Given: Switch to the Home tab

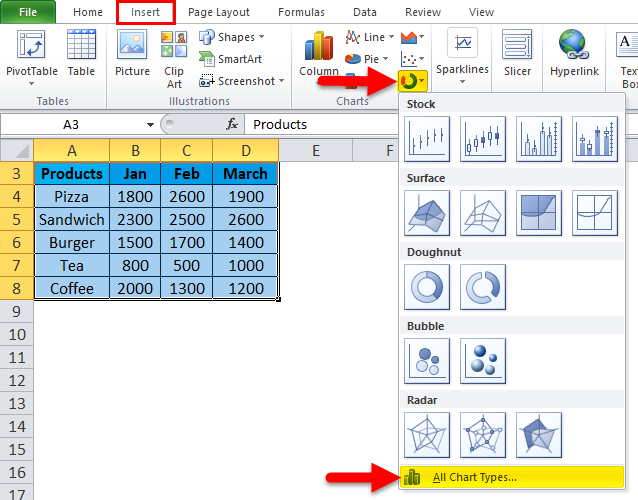Looking at the screenshot, I should [87, 12].
